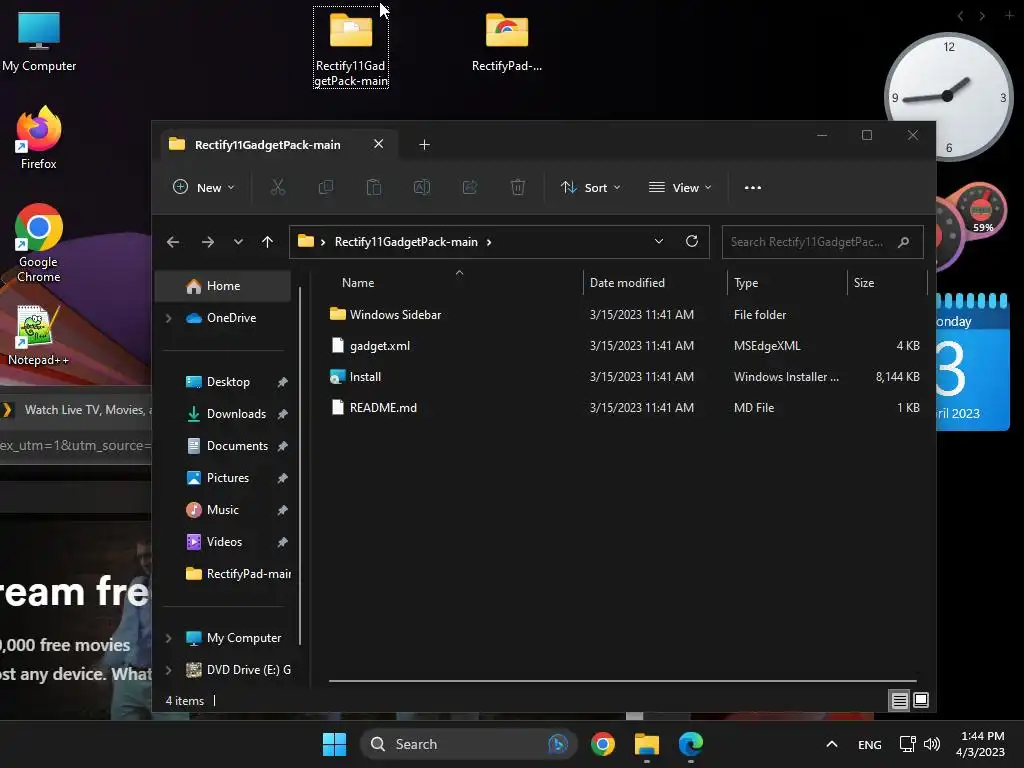Screen dimensions: 1024x768
Task: Expand My Computer tree node
Action: [x=168, y=638]
